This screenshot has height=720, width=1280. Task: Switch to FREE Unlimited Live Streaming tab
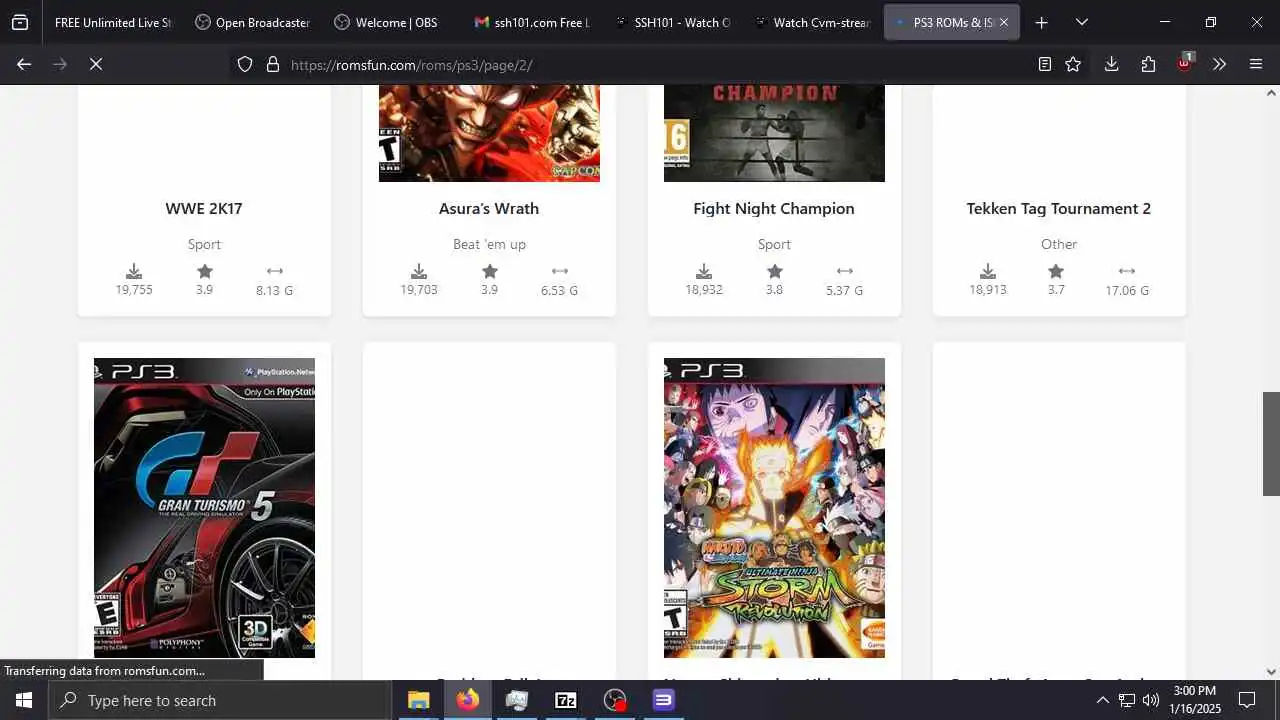click(x=112, y=22)
